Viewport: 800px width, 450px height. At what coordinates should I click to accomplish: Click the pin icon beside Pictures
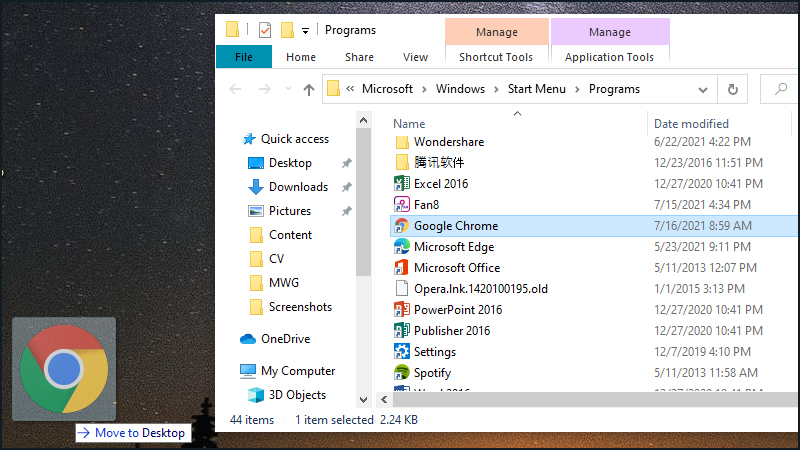pos(346,211)
